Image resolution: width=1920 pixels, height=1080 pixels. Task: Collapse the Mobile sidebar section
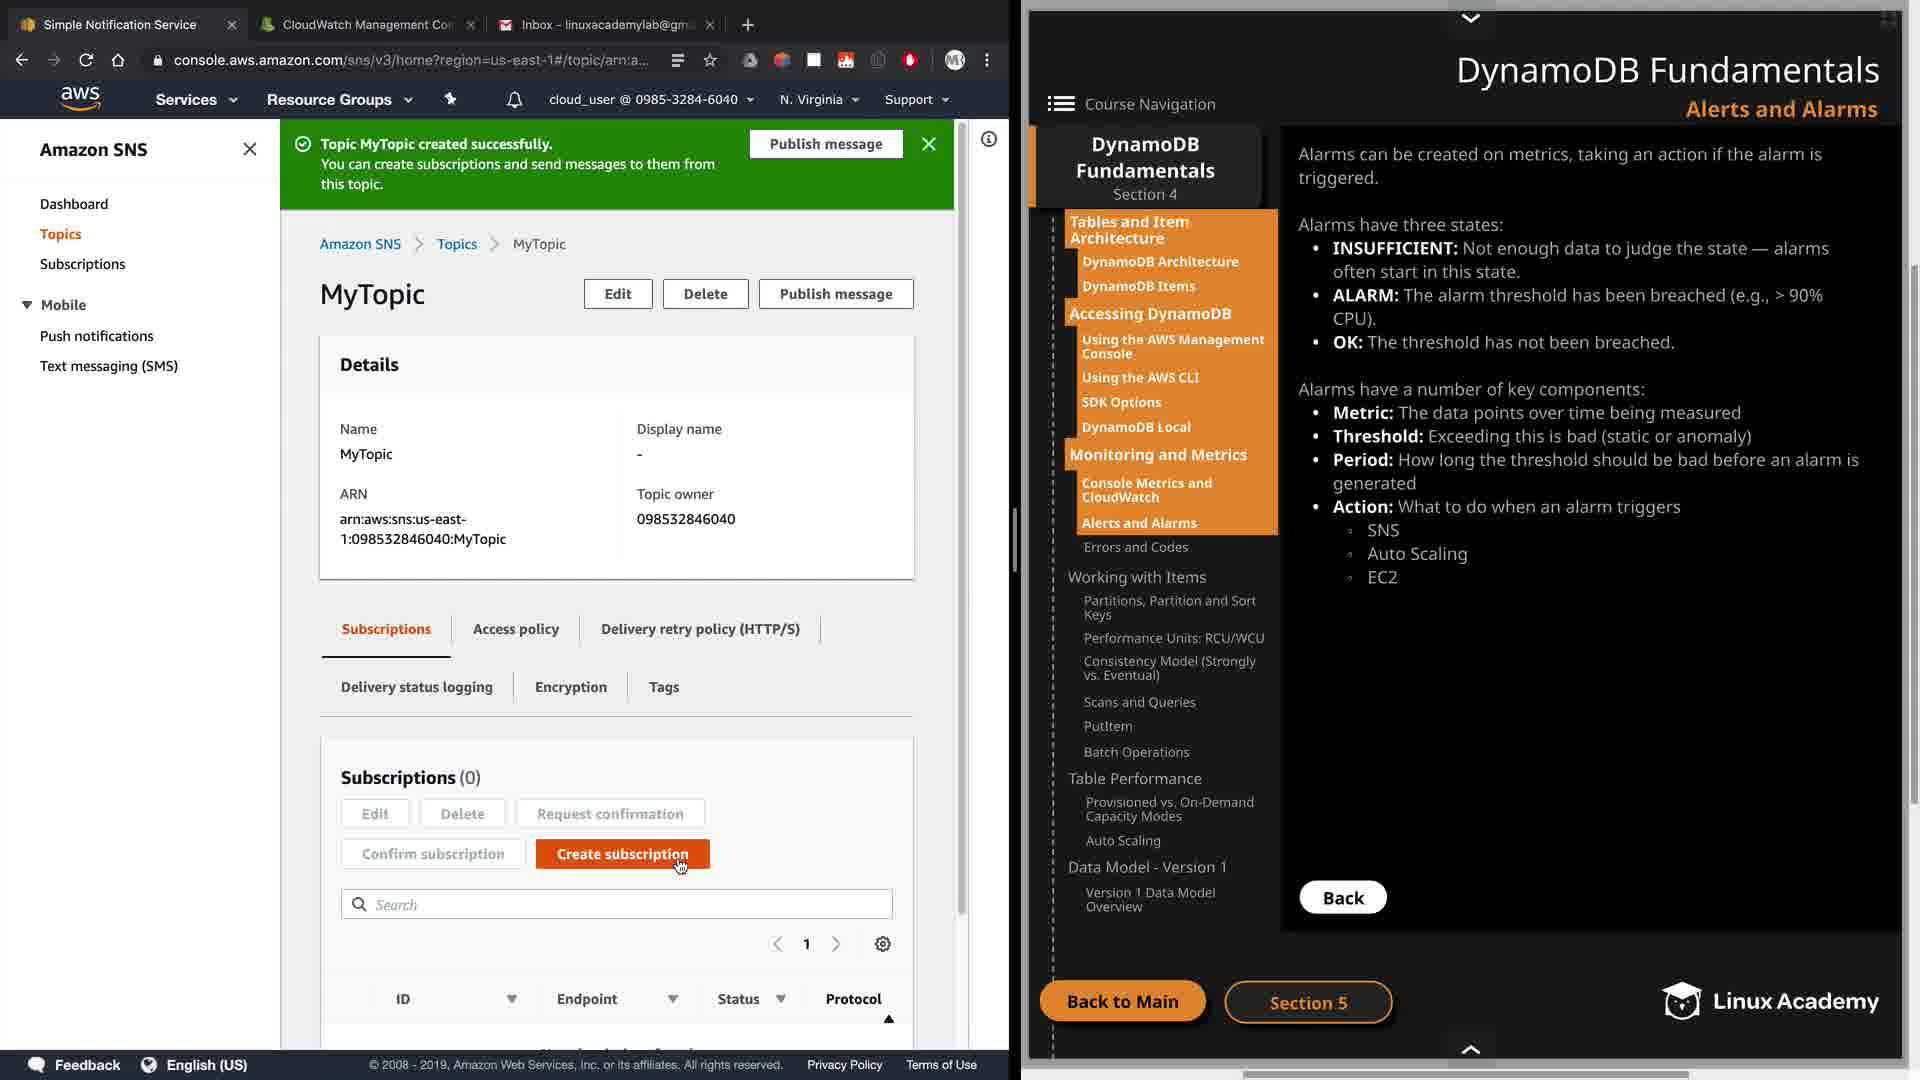coord(27,305)
